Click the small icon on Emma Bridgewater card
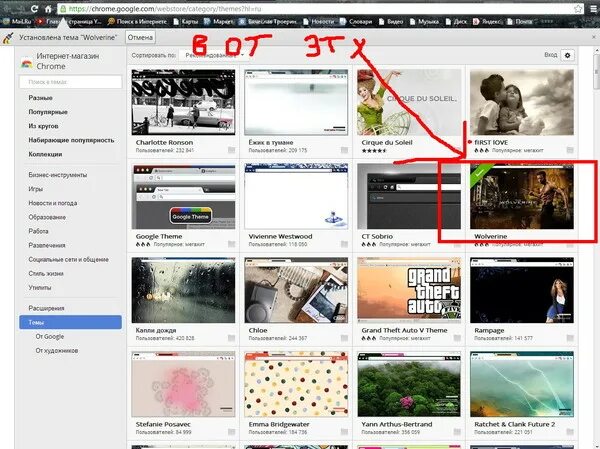 click(344, 432)
